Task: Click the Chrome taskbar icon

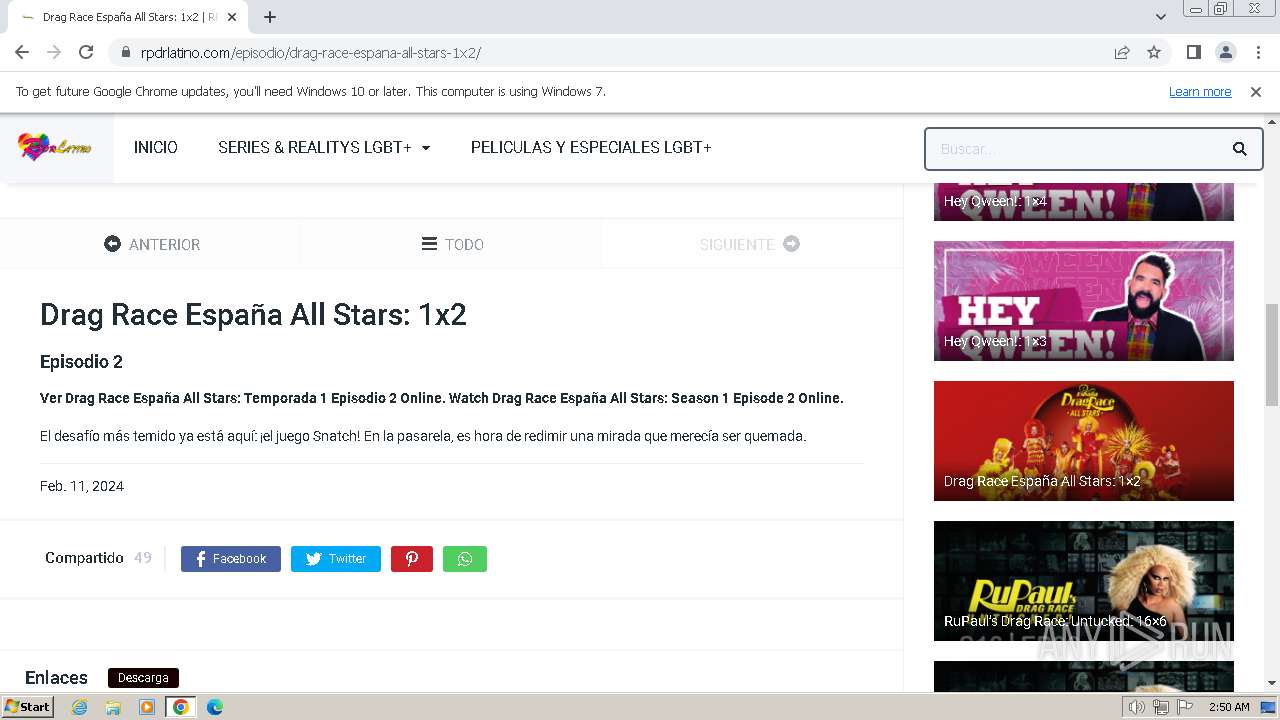Action: [x=180, y=707]
